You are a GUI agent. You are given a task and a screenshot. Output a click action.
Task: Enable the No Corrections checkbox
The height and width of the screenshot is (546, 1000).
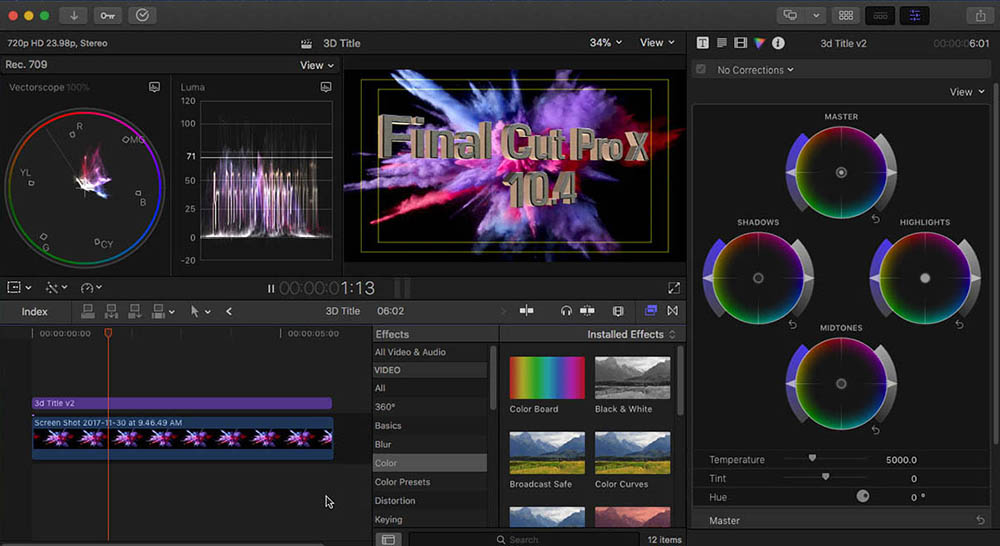[x=701, y=70]
